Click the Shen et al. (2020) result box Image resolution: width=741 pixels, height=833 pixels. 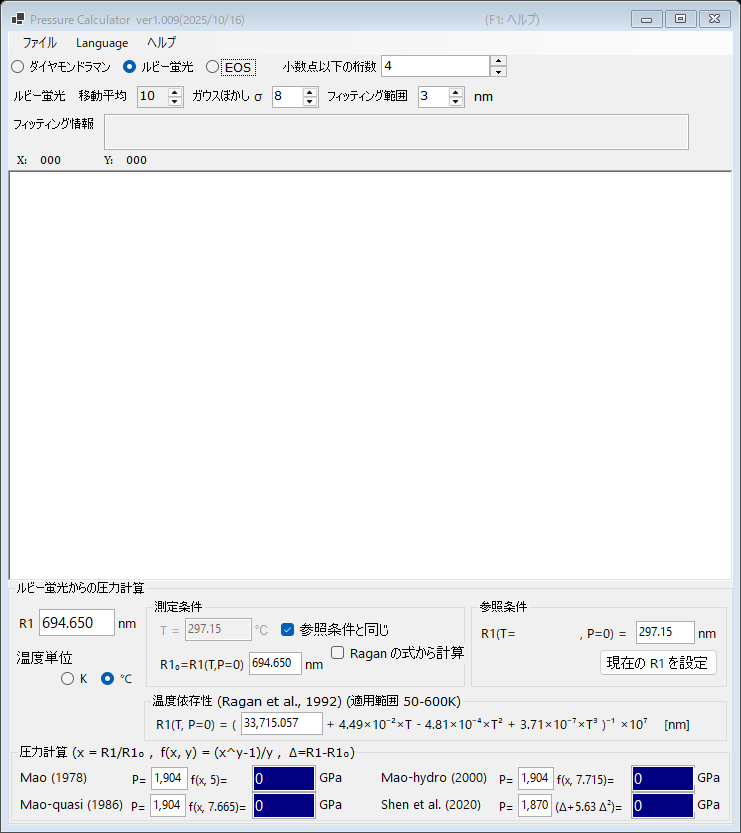coord(662,806)
